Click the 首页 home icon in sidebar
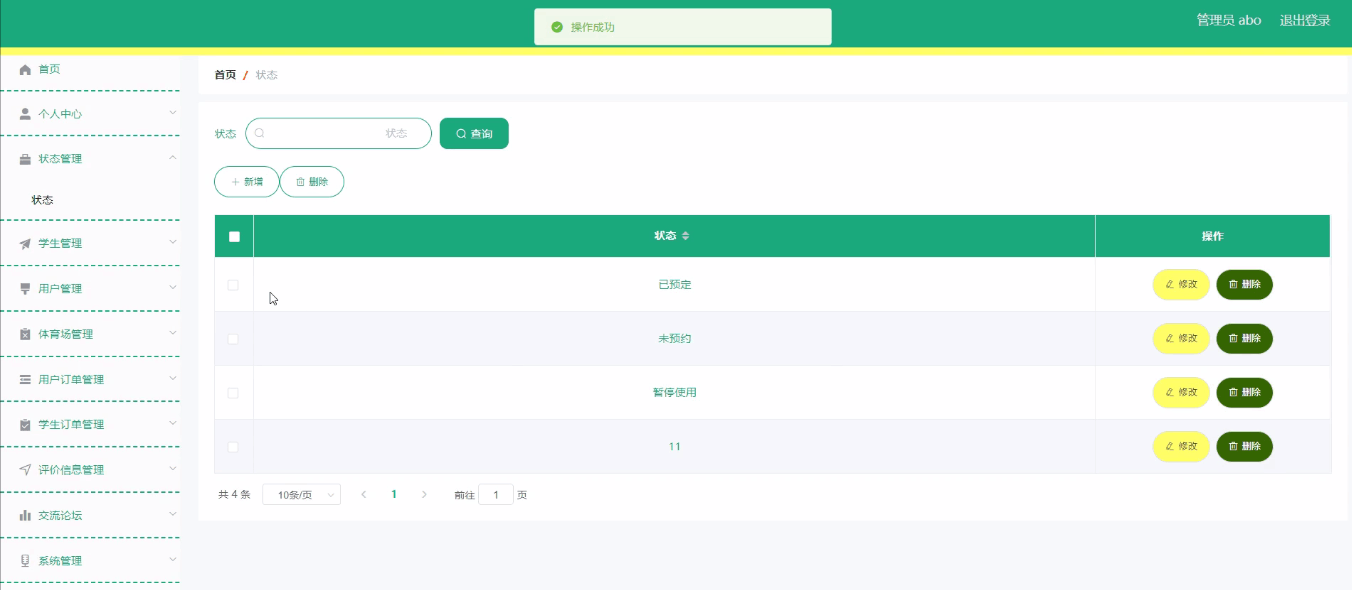Screen dimensions: 1352x590 click(x=24, y=69)
